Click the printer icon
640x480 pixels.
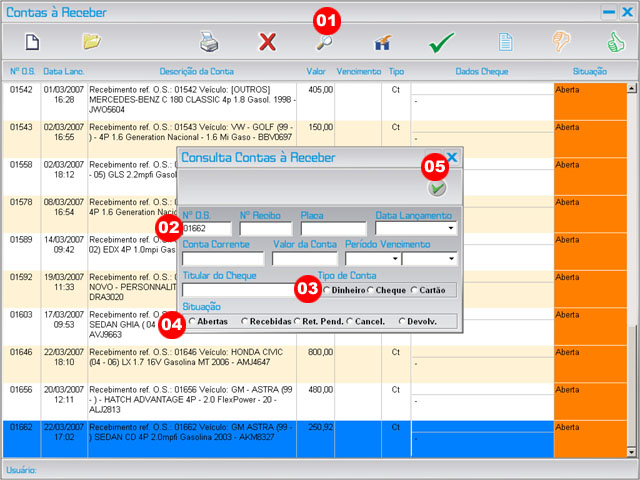pyautogui.click(x=209, y=43)
